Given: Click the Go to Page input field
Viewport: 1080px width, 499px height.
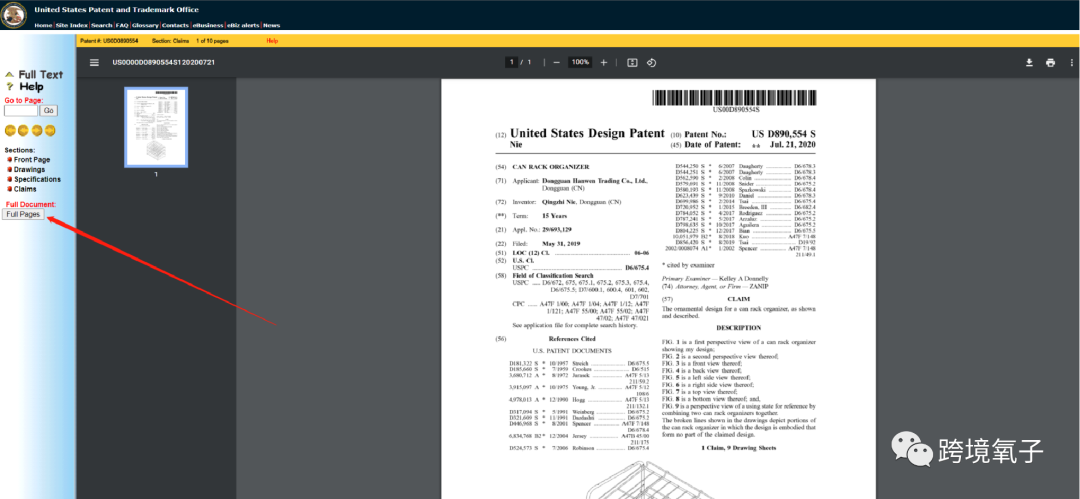Looking at the screenshot, I should 21,110.
